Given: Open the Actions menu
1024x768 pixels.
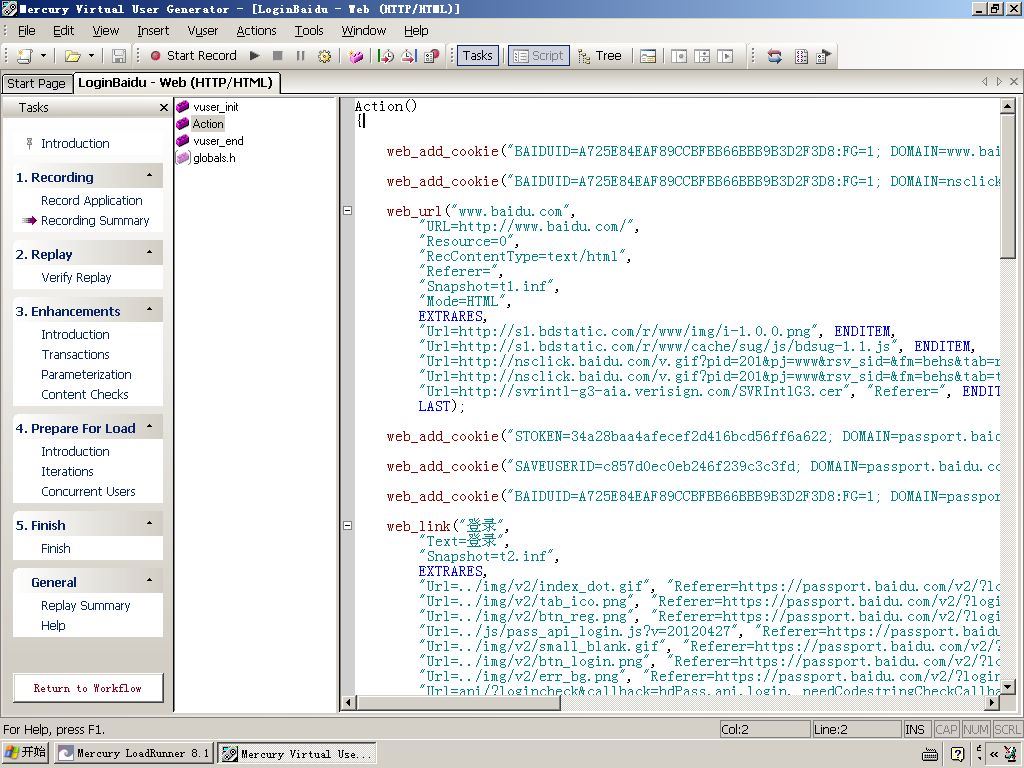Looking at the screenshot, I should pyautogui.click(x=256, y=31).
